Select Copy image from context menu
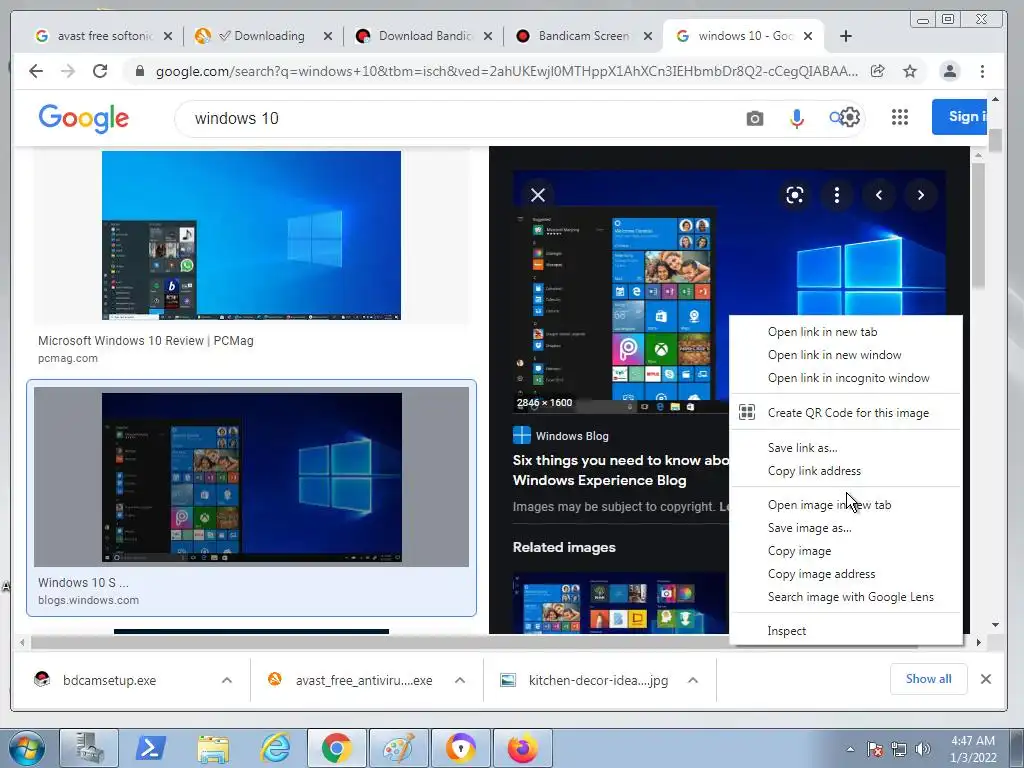1024x768 pixels. (x=846, y=551)
